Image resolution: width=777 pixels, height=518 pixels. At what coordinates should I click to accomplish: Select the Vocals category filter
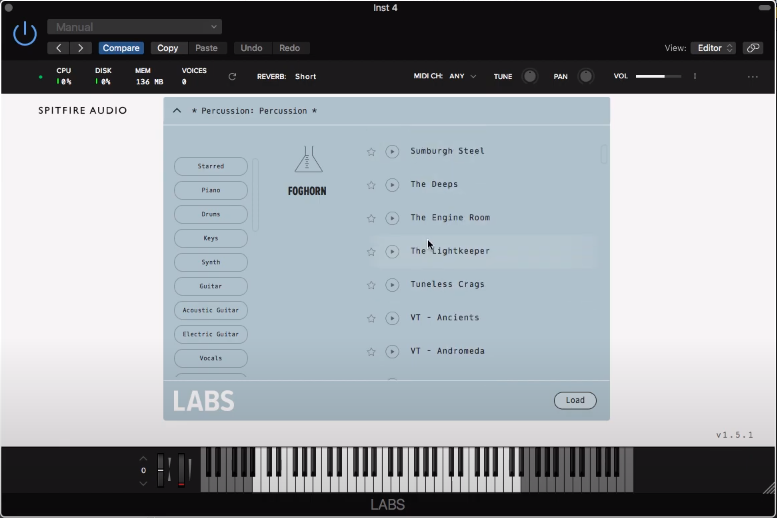pyautogui.click(x=211, y=358)
